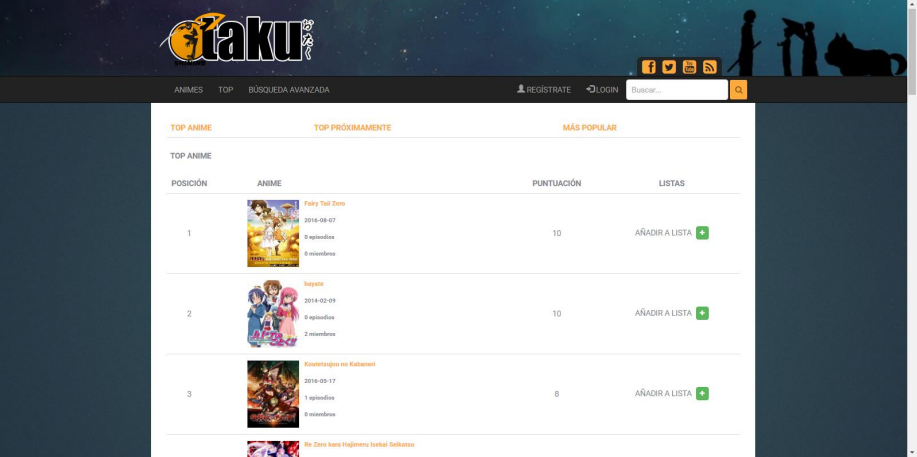Click the date 2016-05-17

tap(320, 381)
